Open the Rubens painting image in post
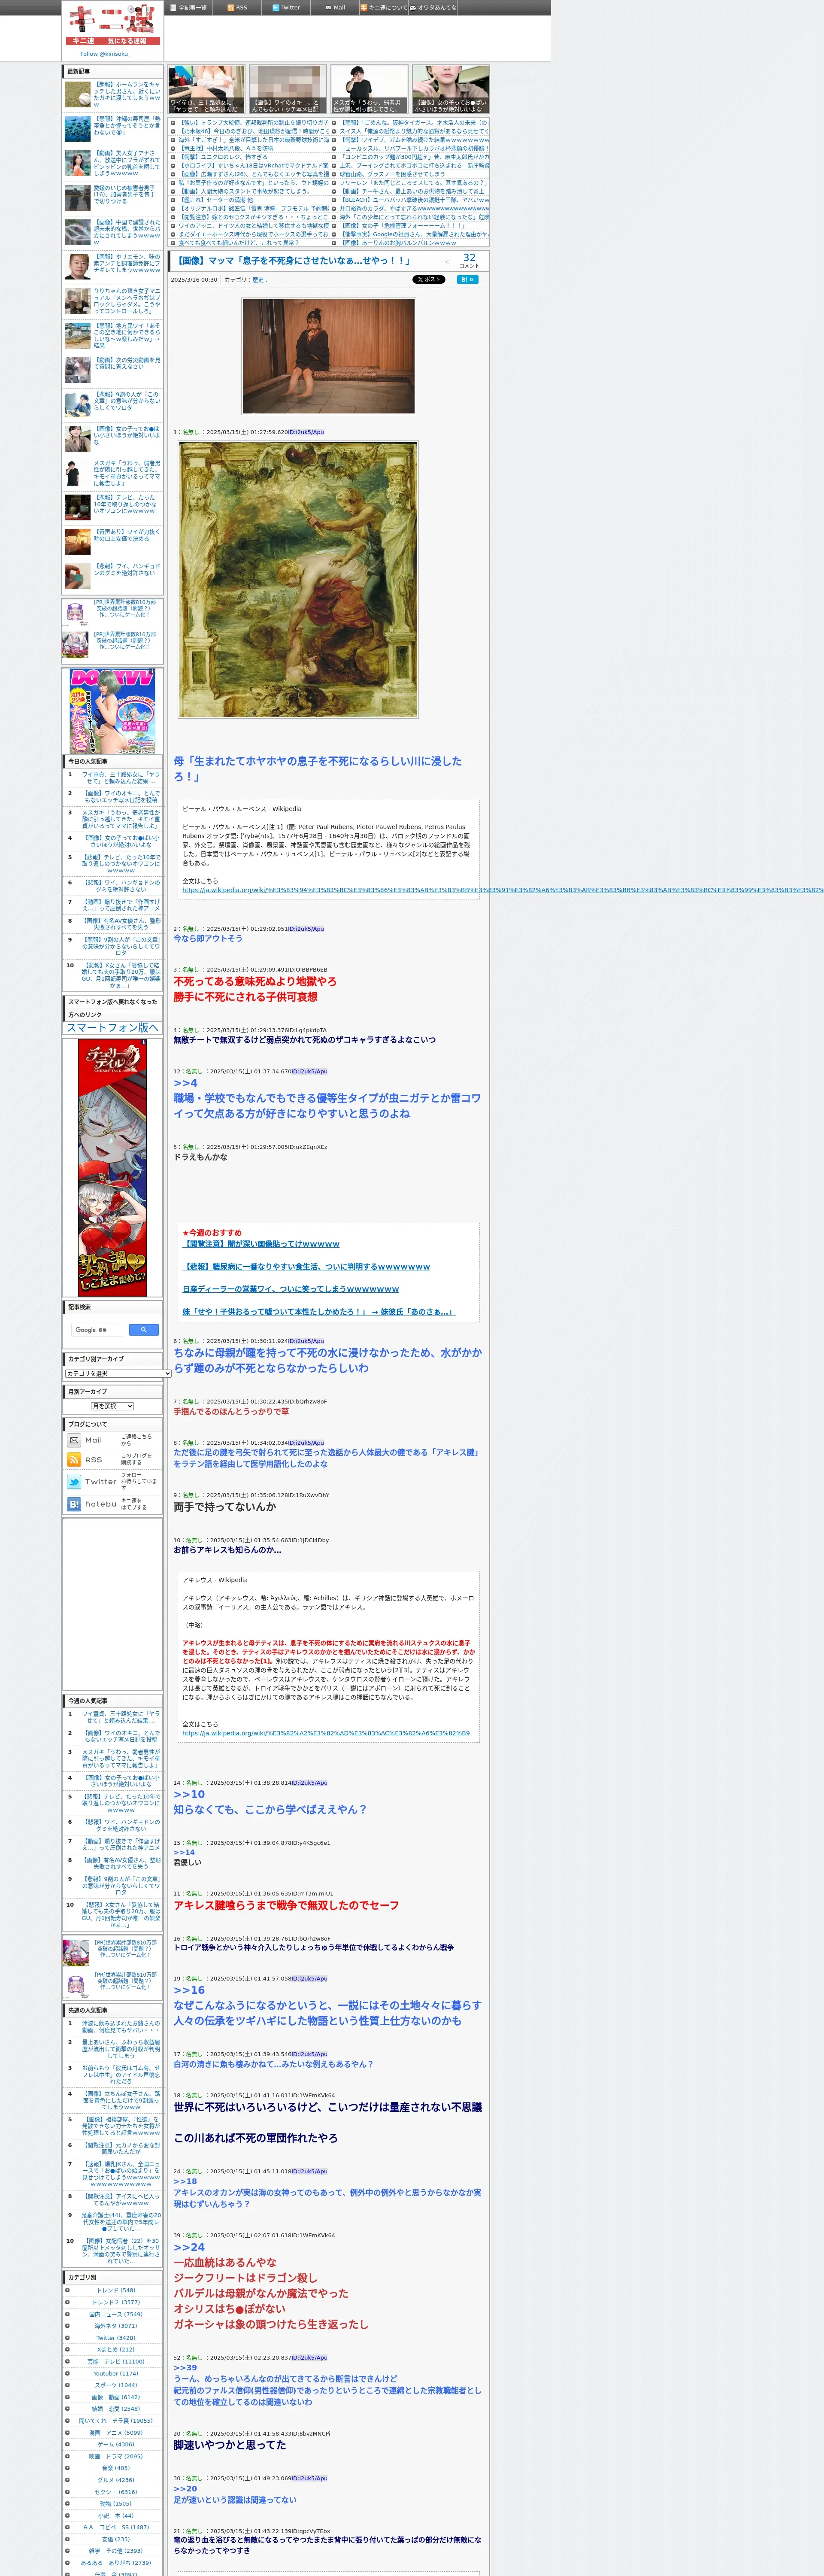This screenshot has width=824, height=2576. click(298, 580)
